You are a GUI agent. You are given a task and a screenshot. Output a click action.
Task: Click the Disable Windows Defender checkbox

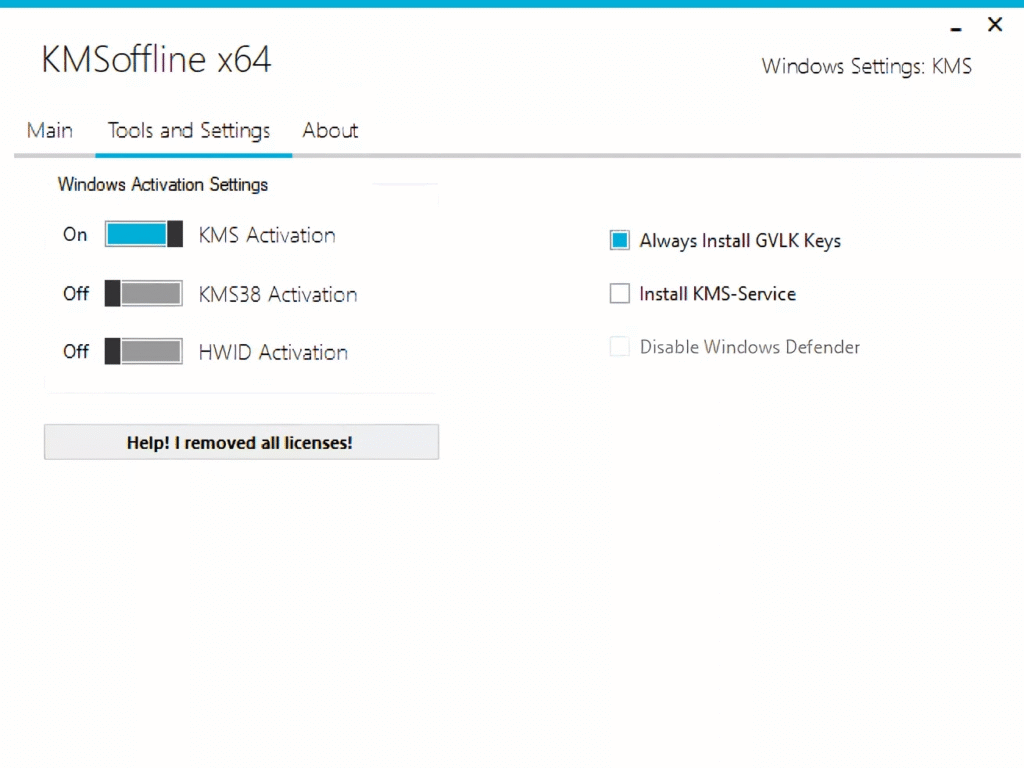click(x=619, y=346)
